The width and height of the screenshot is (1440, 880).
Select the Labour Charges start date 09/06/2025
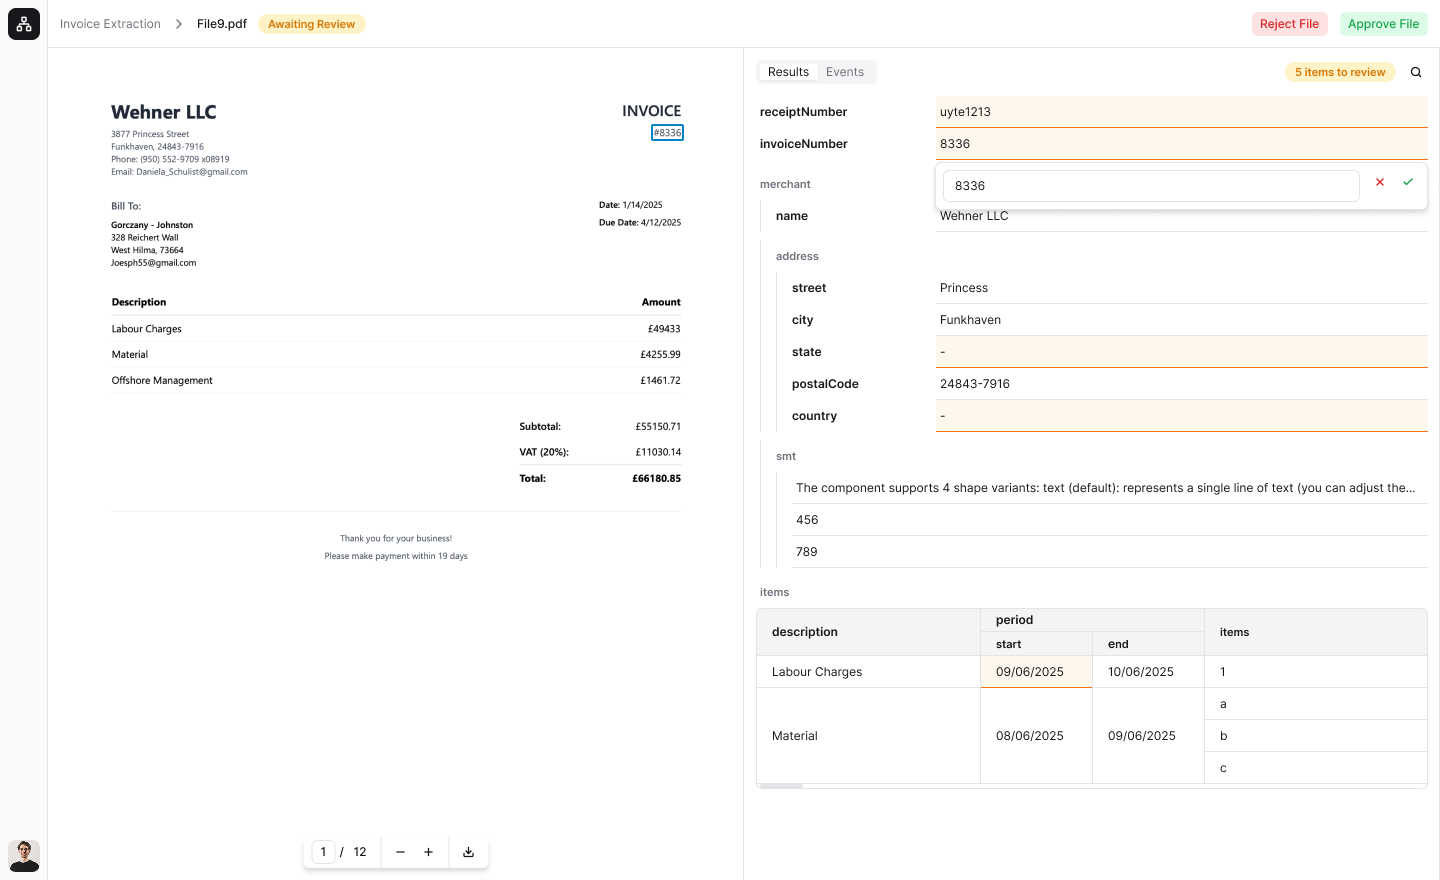click(1036, 672)
